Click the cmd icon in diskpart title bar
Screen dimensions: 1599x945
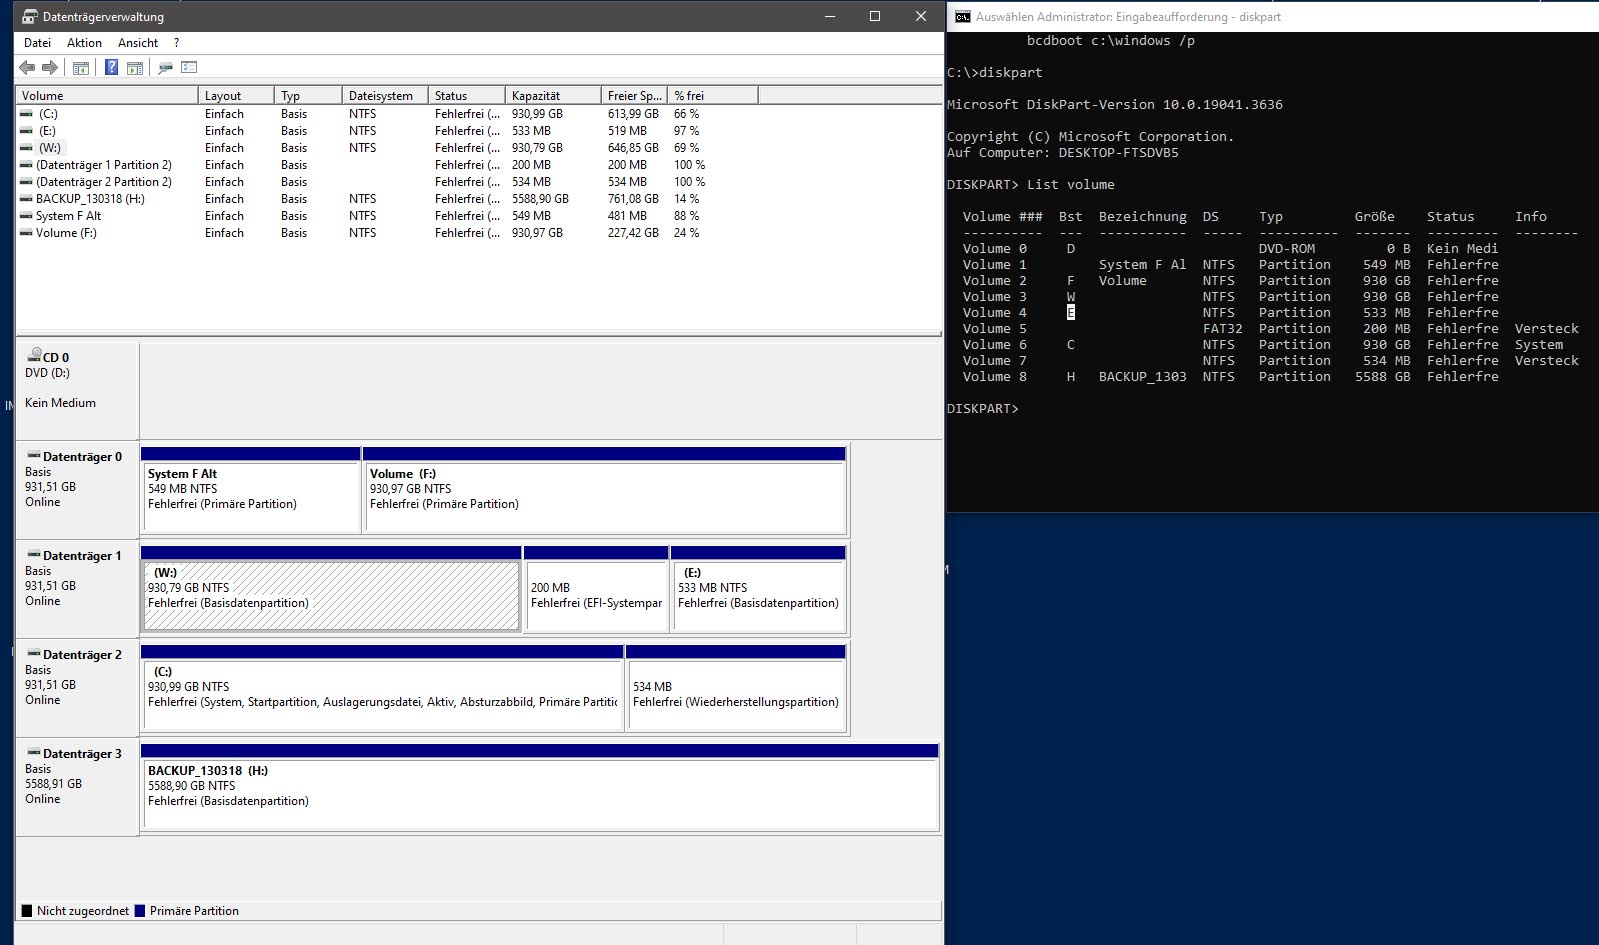(x=962, y=16)
